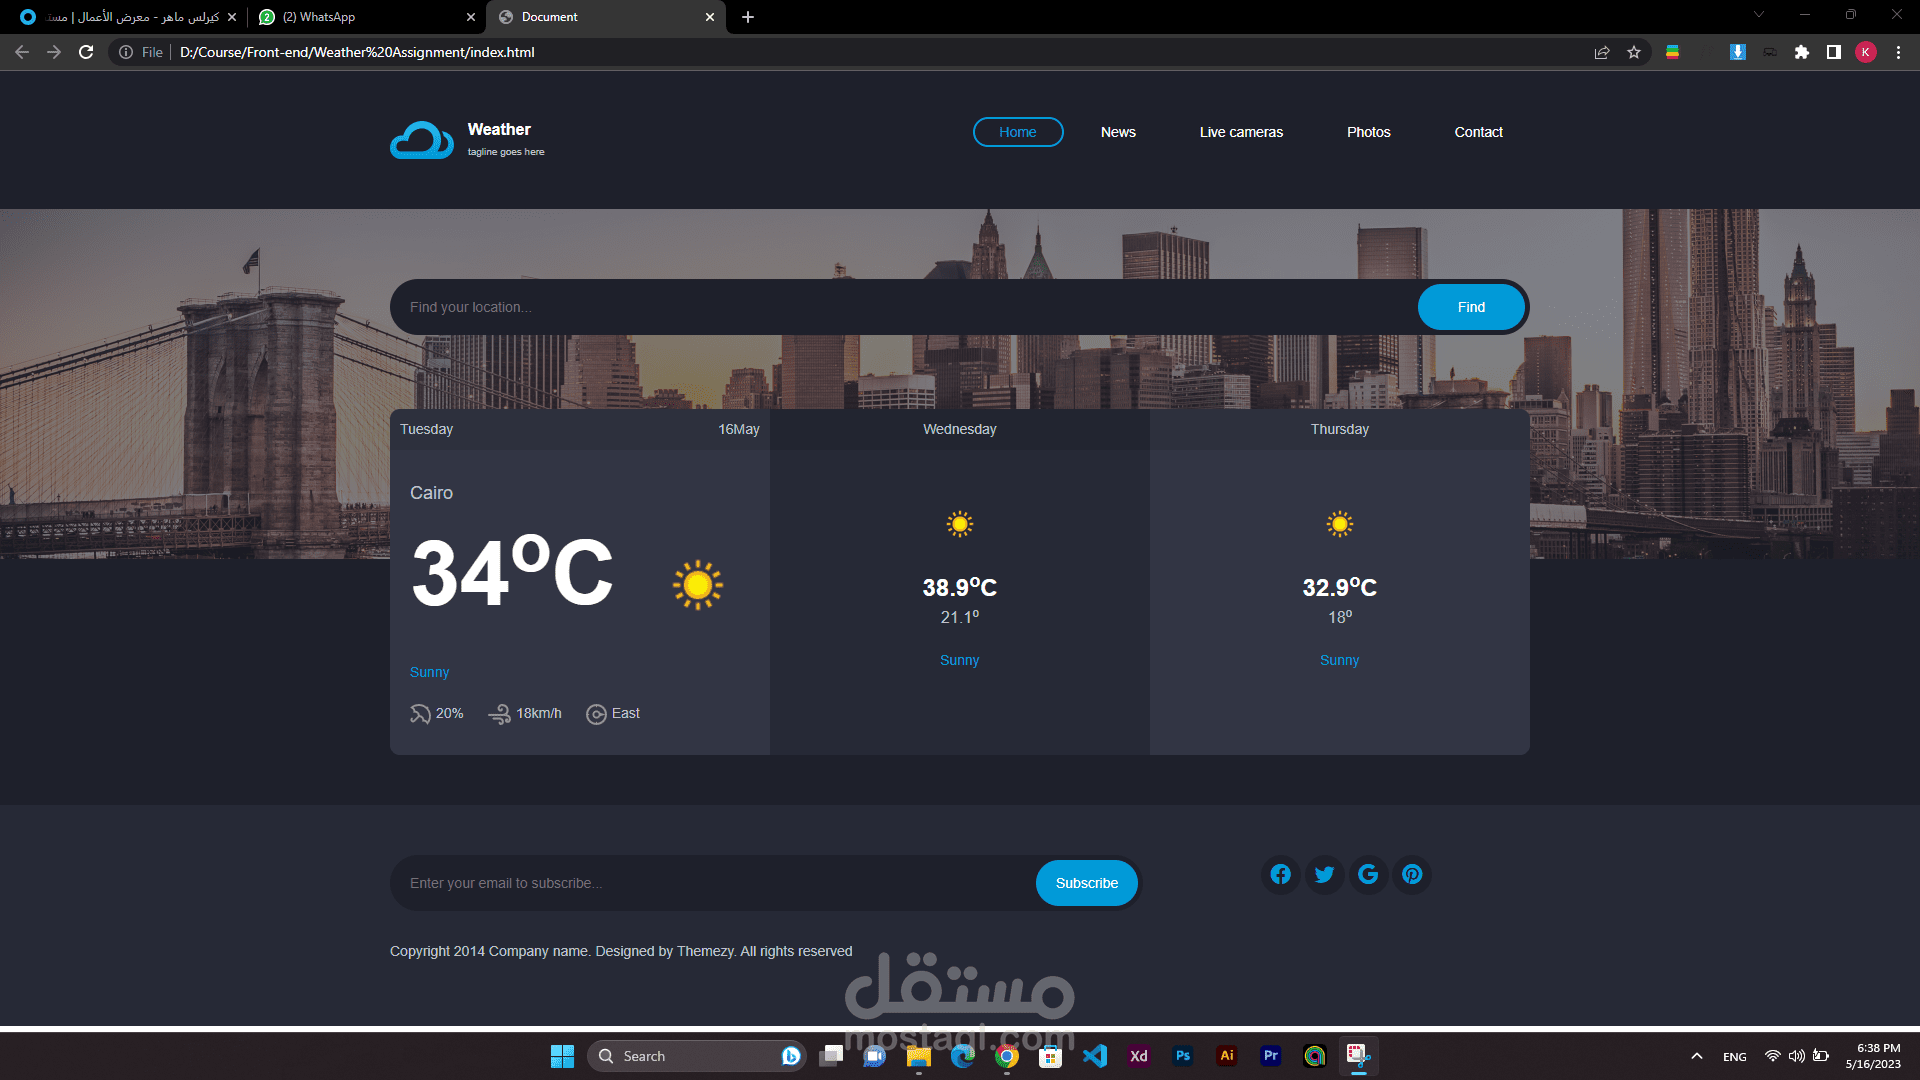Open the volume control in system tray
Screen dimensions: 1920x1080
(x=1797, y=1056)
